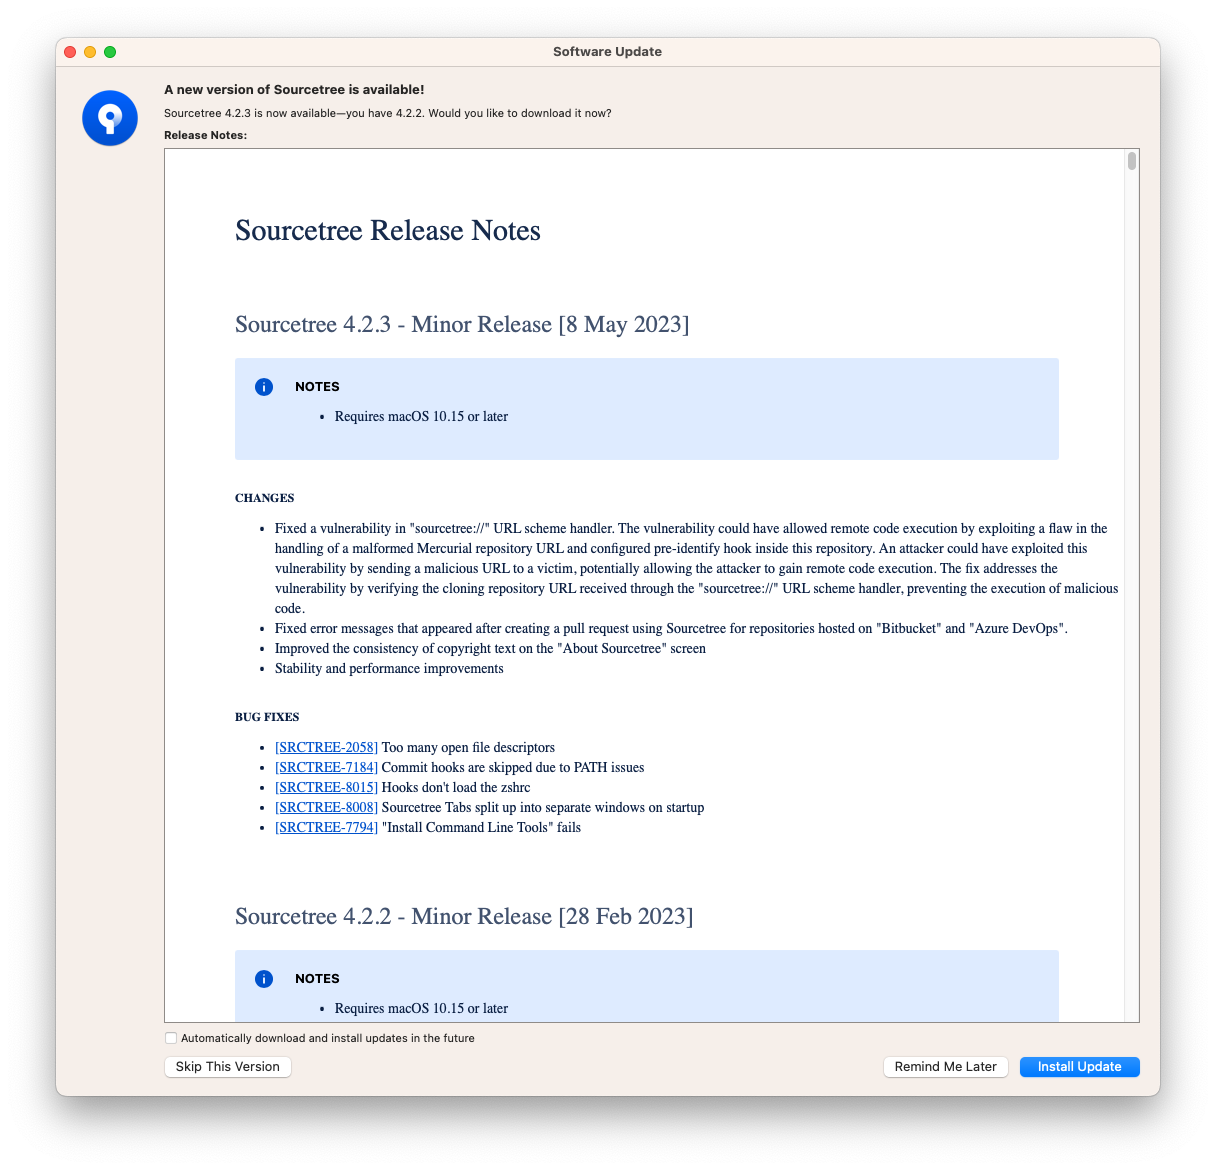Open the SRCTREE-7184 issue link

click(x=326, y=767)
